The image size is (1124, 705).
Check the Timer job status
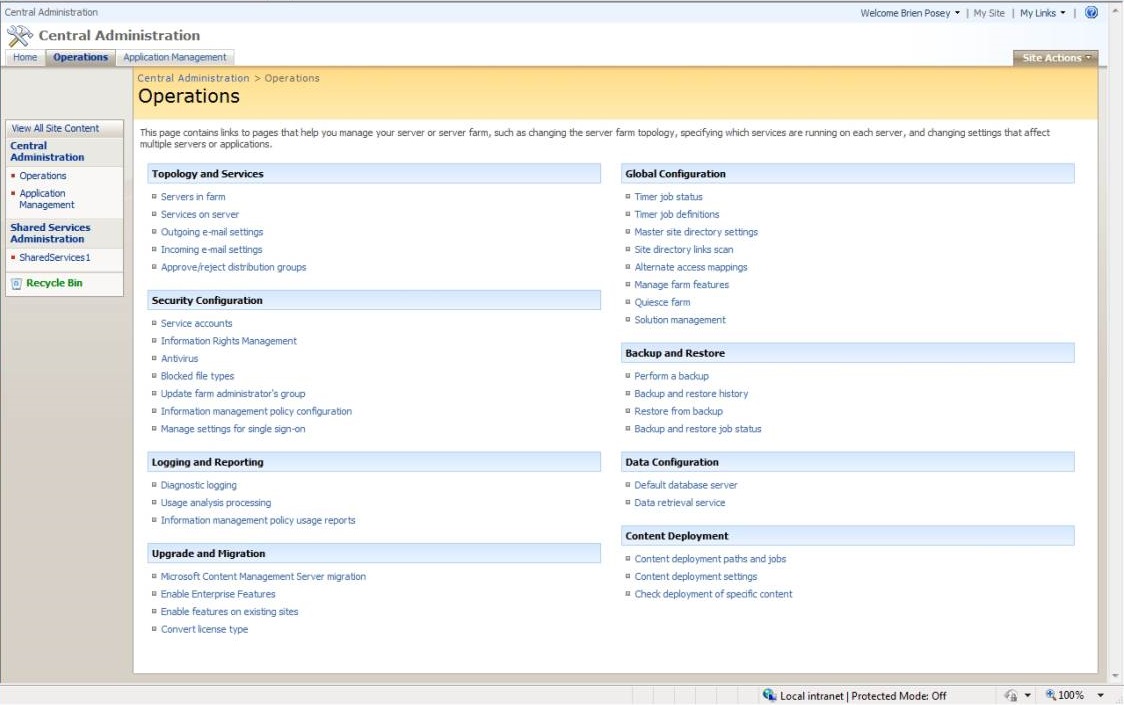click(x=668, y=196)
